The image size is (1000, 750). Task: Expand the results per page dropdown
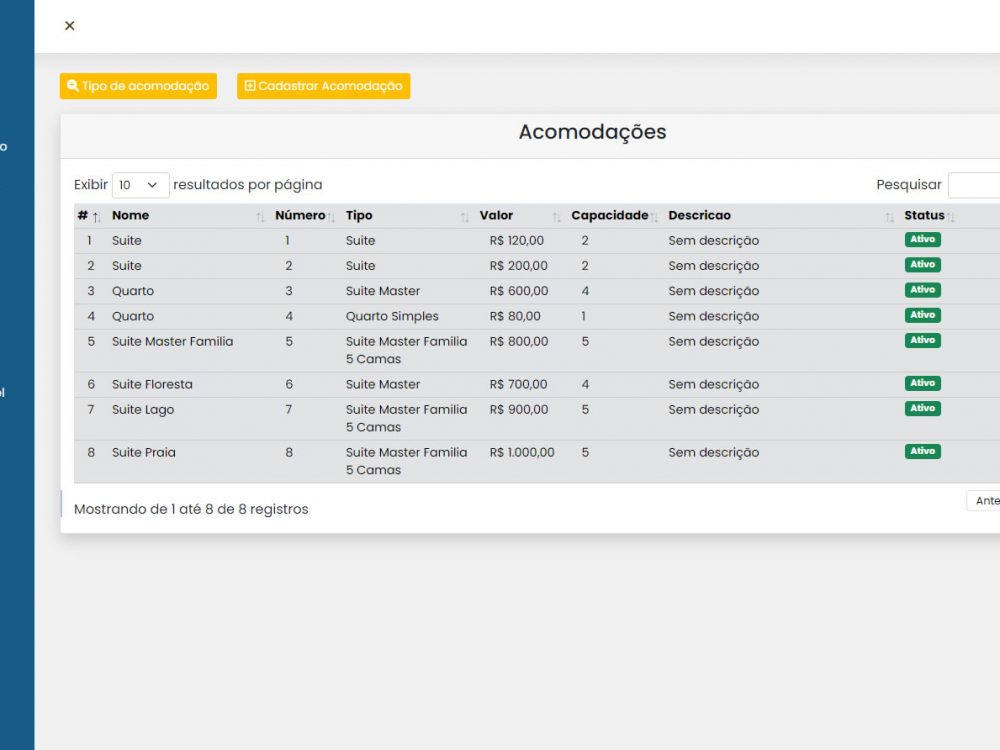coord(140,185)
